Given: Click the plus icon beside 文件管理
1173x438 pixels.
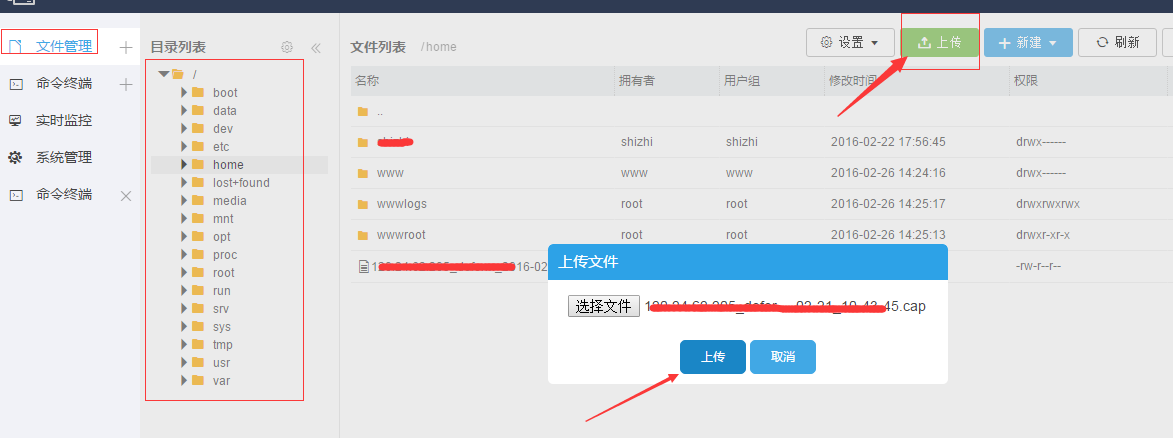Looking at the screenshot, I should click(x=126, y=48).
